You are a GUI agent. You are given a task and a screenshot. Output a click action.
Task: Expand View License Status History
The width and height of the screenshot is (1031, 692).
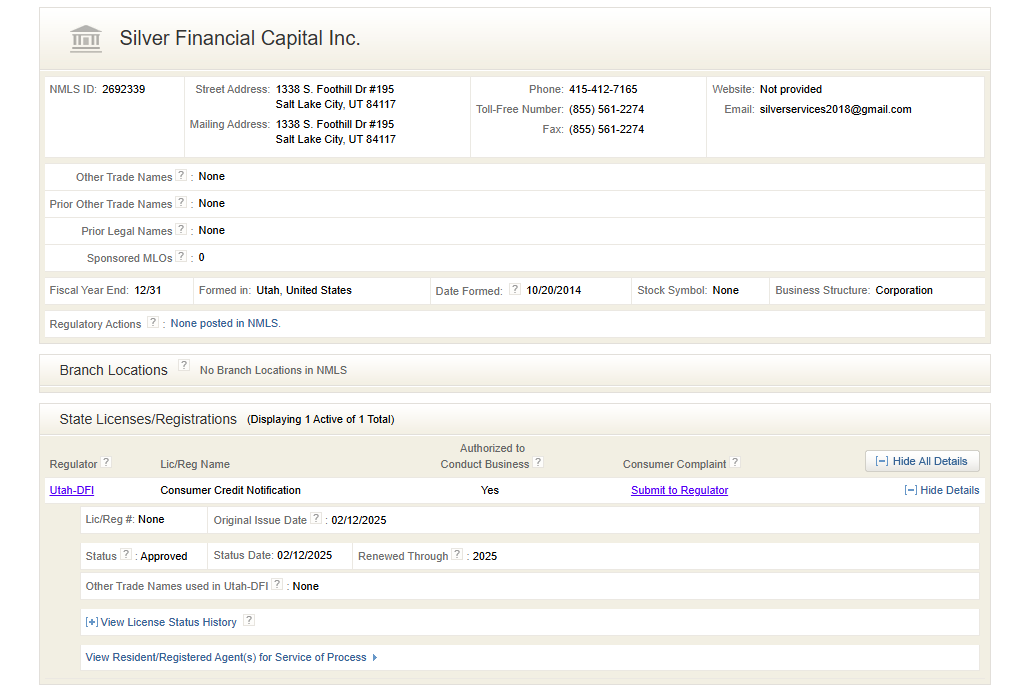click(x=161, y=622)
